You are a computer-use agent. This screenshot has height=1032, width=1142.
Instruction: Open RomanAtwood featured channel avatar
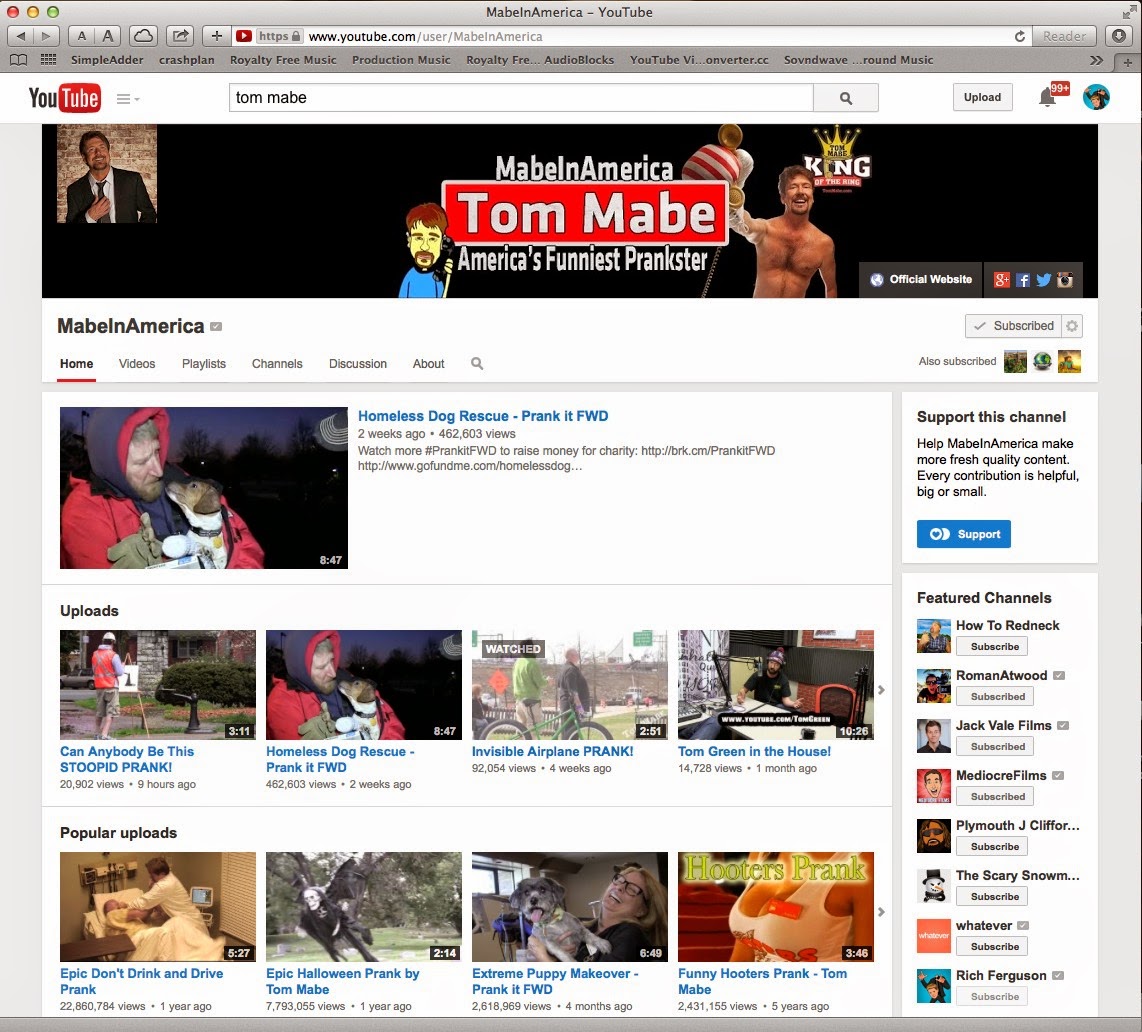934,686
